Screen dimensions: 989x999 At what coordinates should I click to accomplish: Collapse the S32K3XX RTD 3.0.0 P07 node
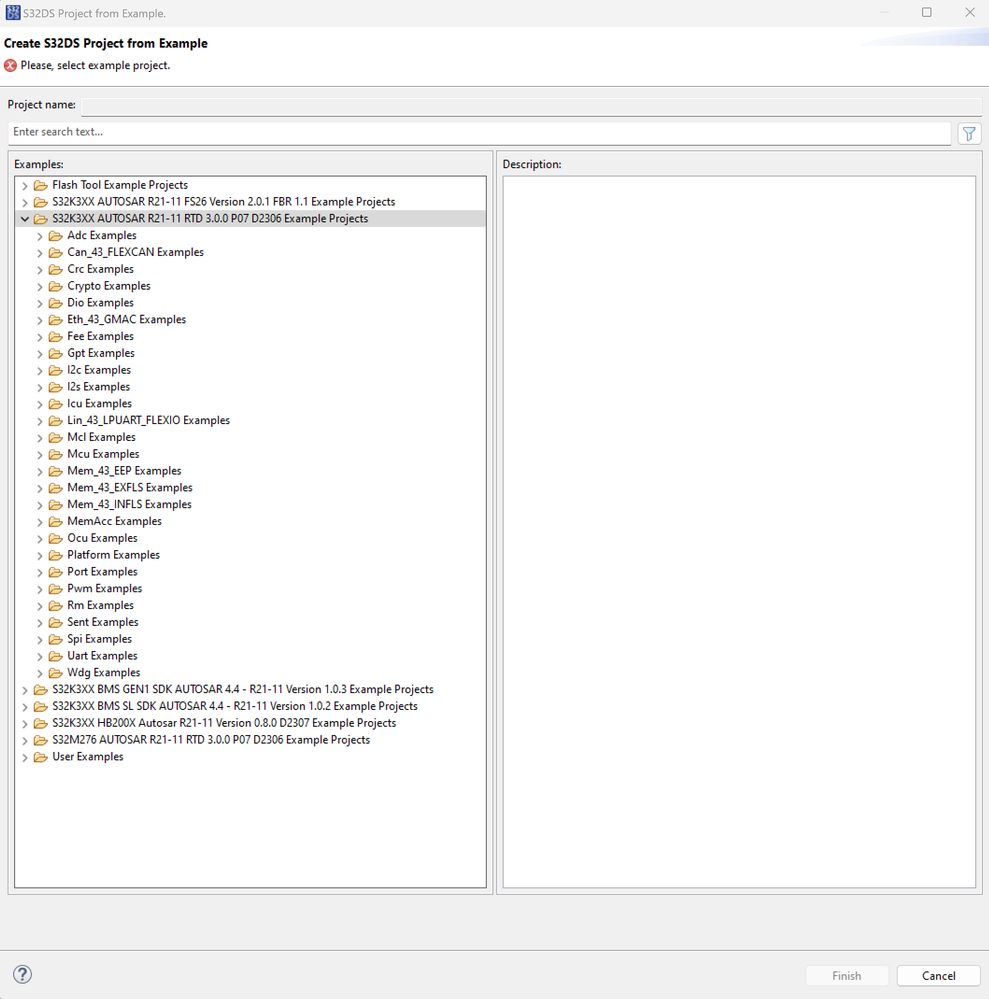(x=25, y=219)
